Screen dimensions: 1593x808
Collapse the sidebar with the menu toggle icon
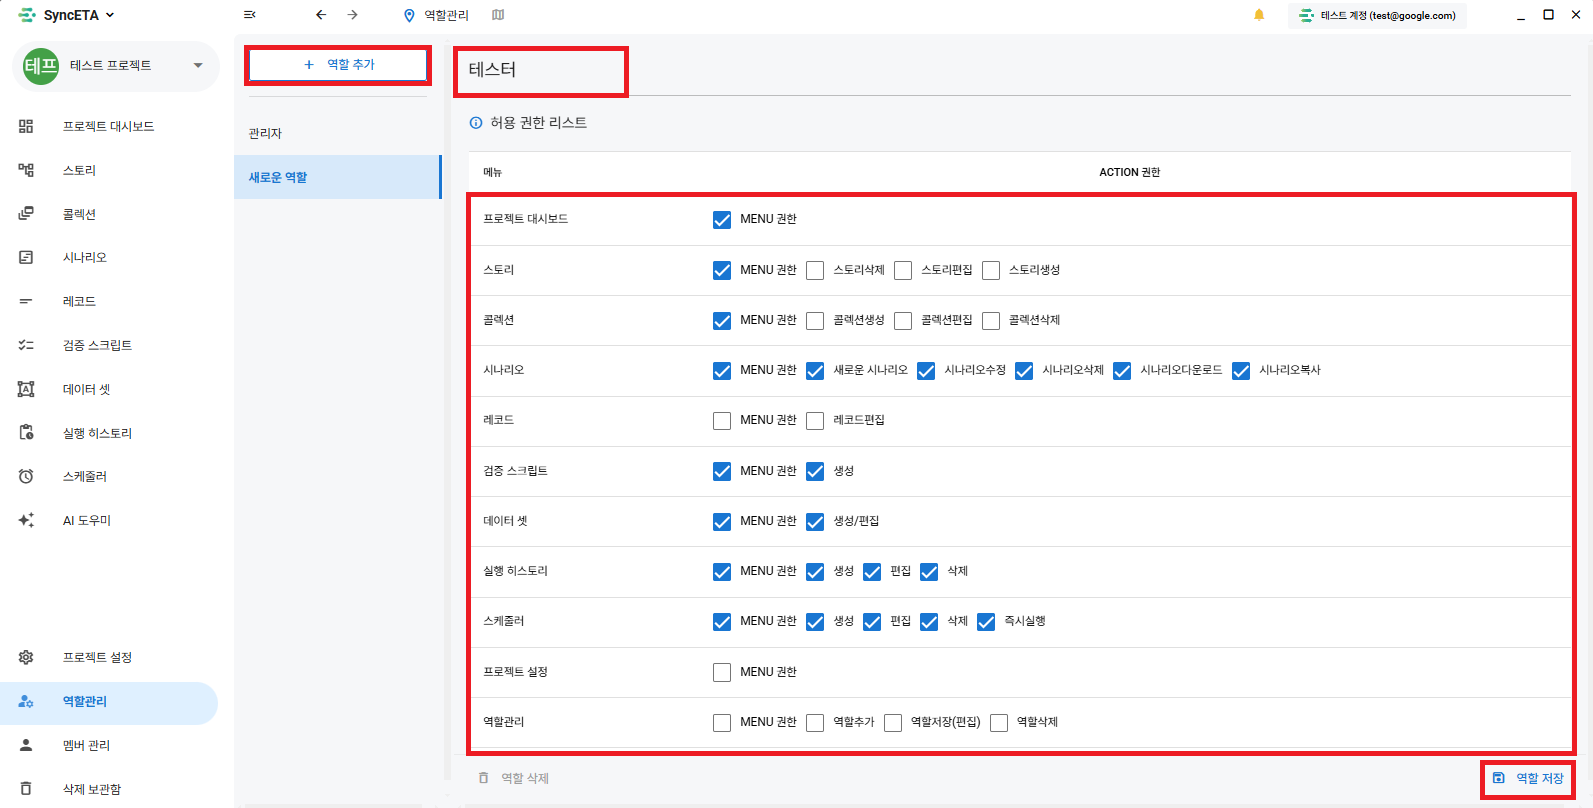pos(250,15)
